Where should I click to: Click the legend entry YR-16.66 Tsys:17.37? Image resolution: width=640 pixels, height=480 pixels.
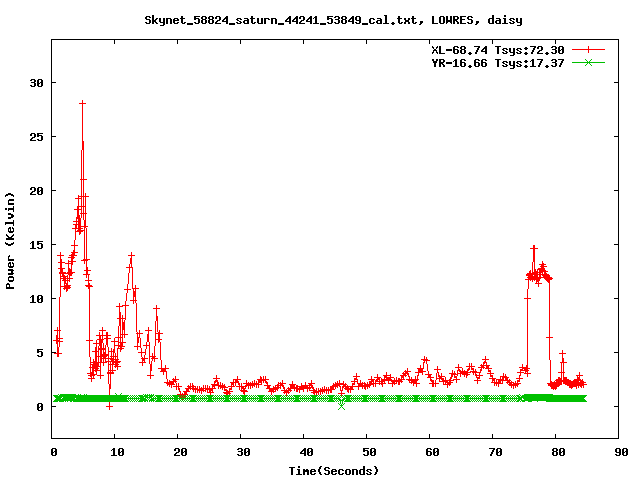[x=498, y=63]
